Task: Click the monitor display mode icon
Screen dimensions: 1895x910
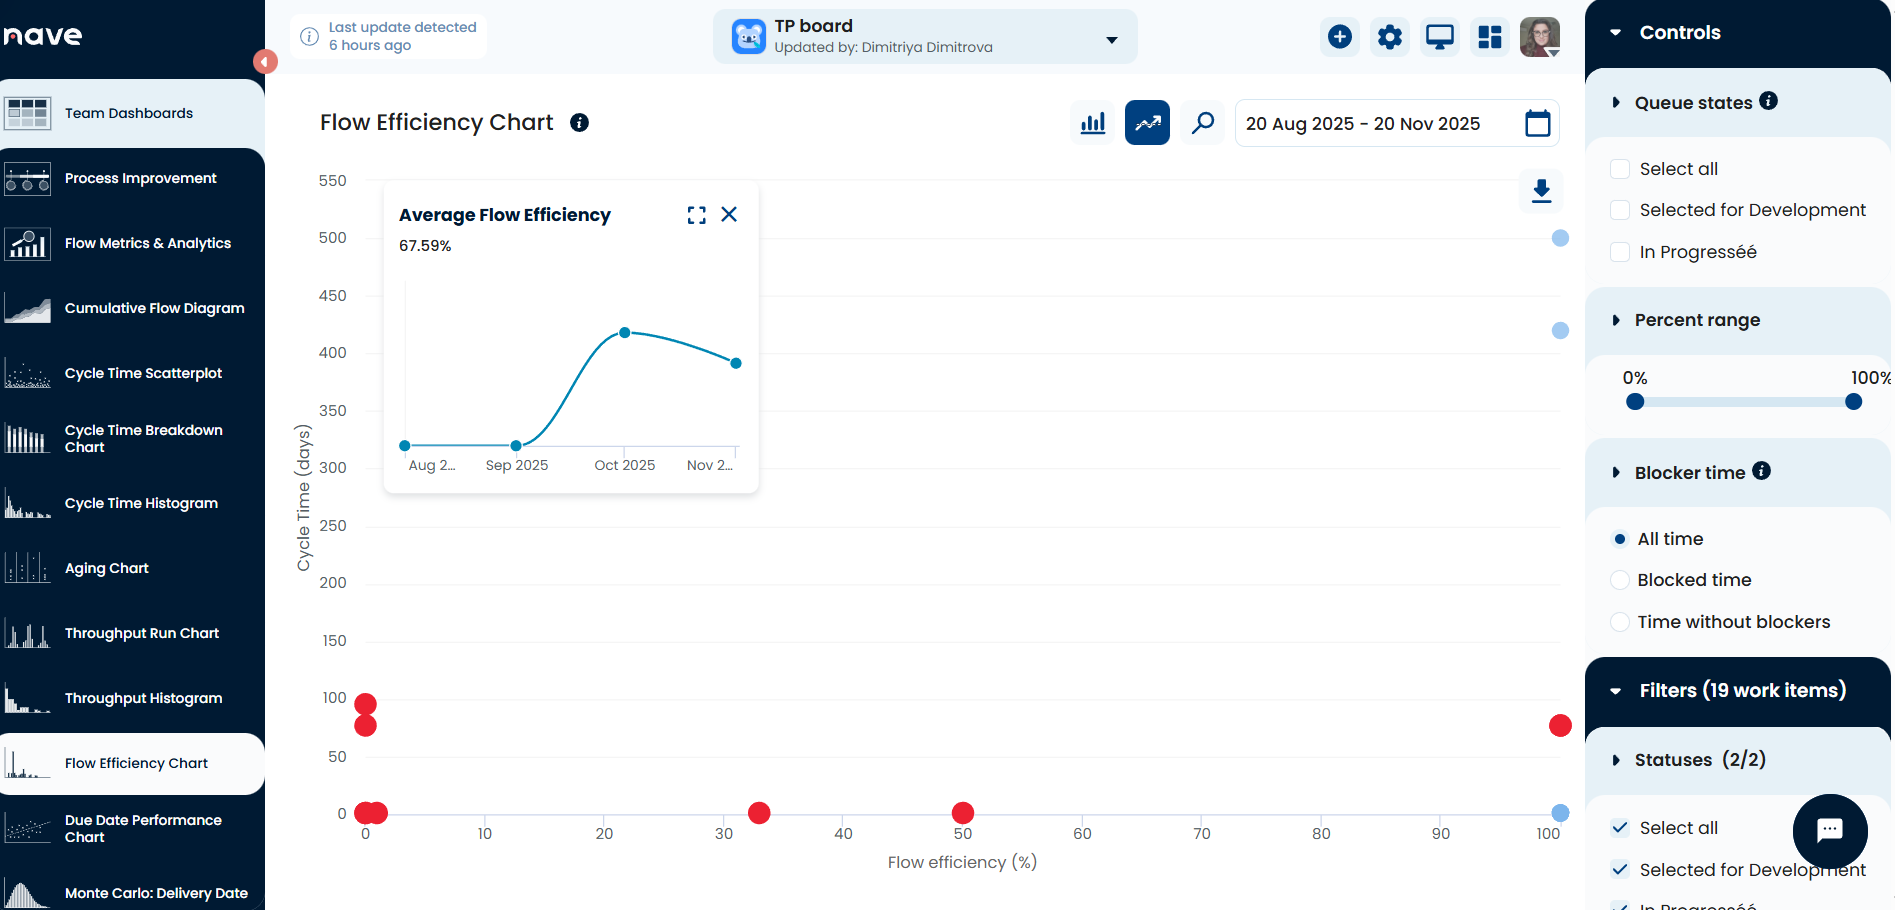Action: pos(1440,37)
